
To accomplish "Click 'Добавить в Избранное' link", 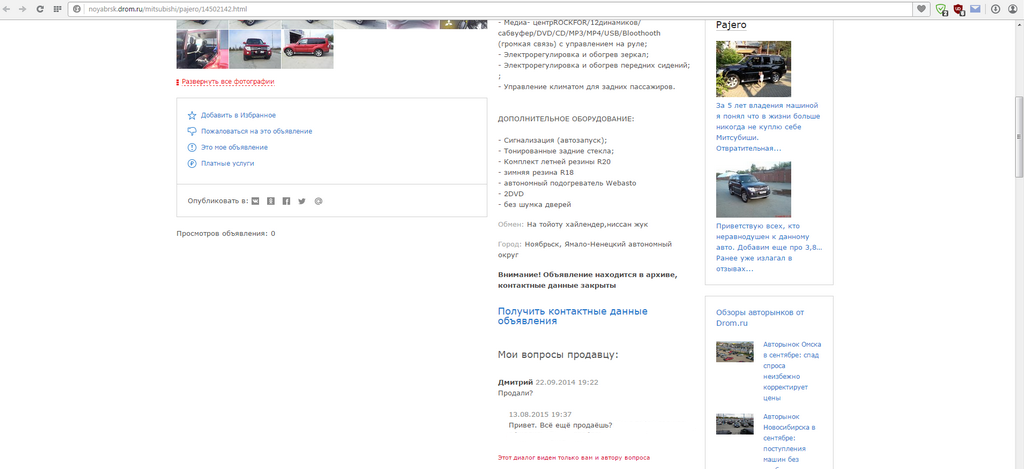I will (238, 115).
